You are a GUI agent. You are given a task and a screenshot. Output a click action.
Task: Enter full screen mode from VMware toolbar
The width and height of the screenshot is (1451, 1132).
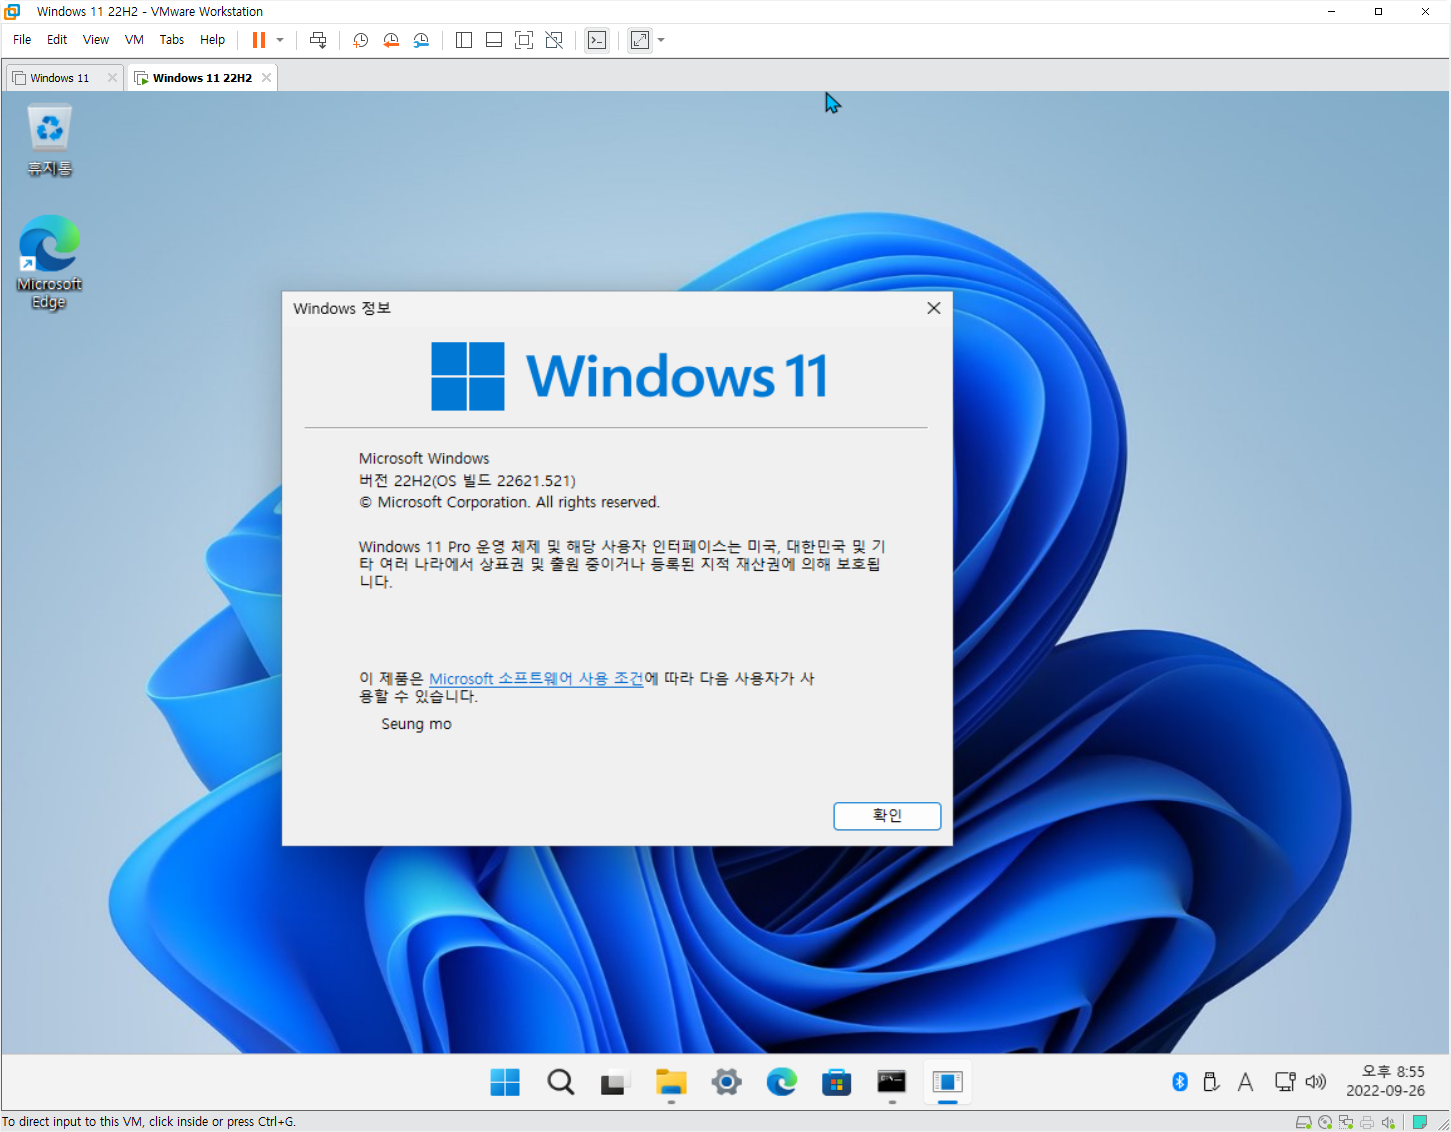[x=524, y=40]
